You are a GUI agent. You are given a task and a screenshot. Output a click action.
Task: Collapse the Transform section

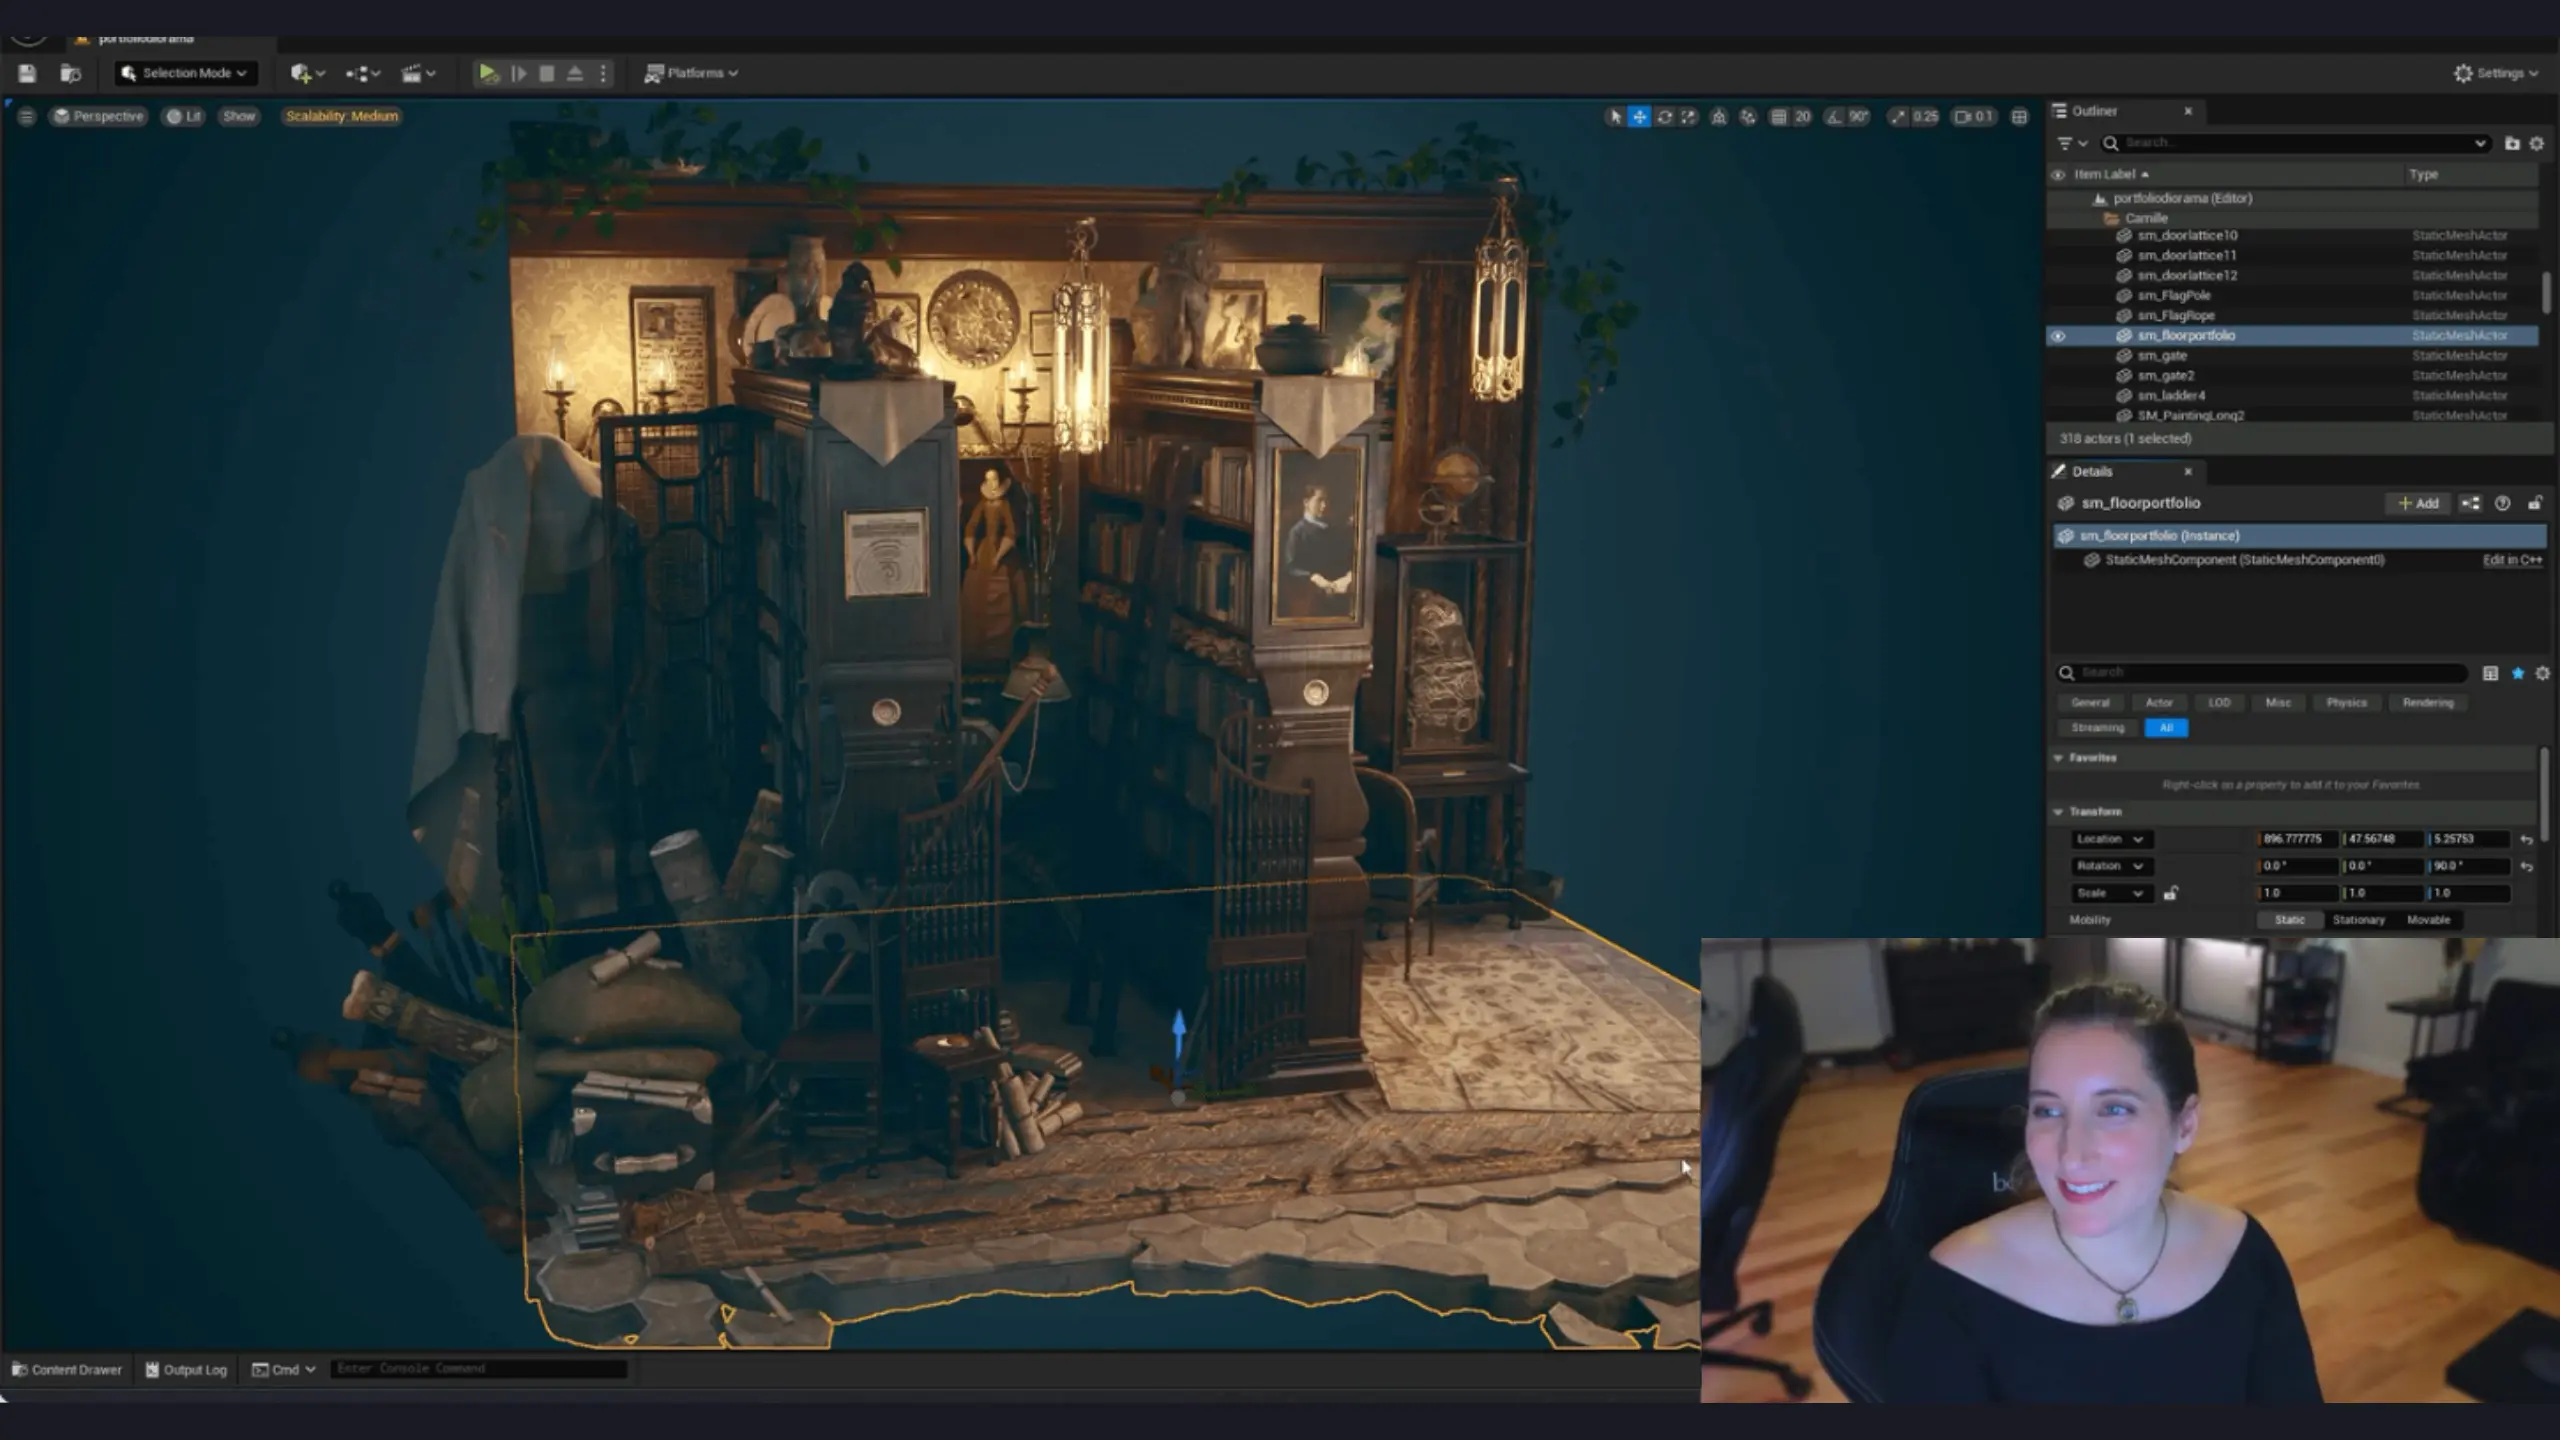pyautogui.click(x=2059, y=812)
